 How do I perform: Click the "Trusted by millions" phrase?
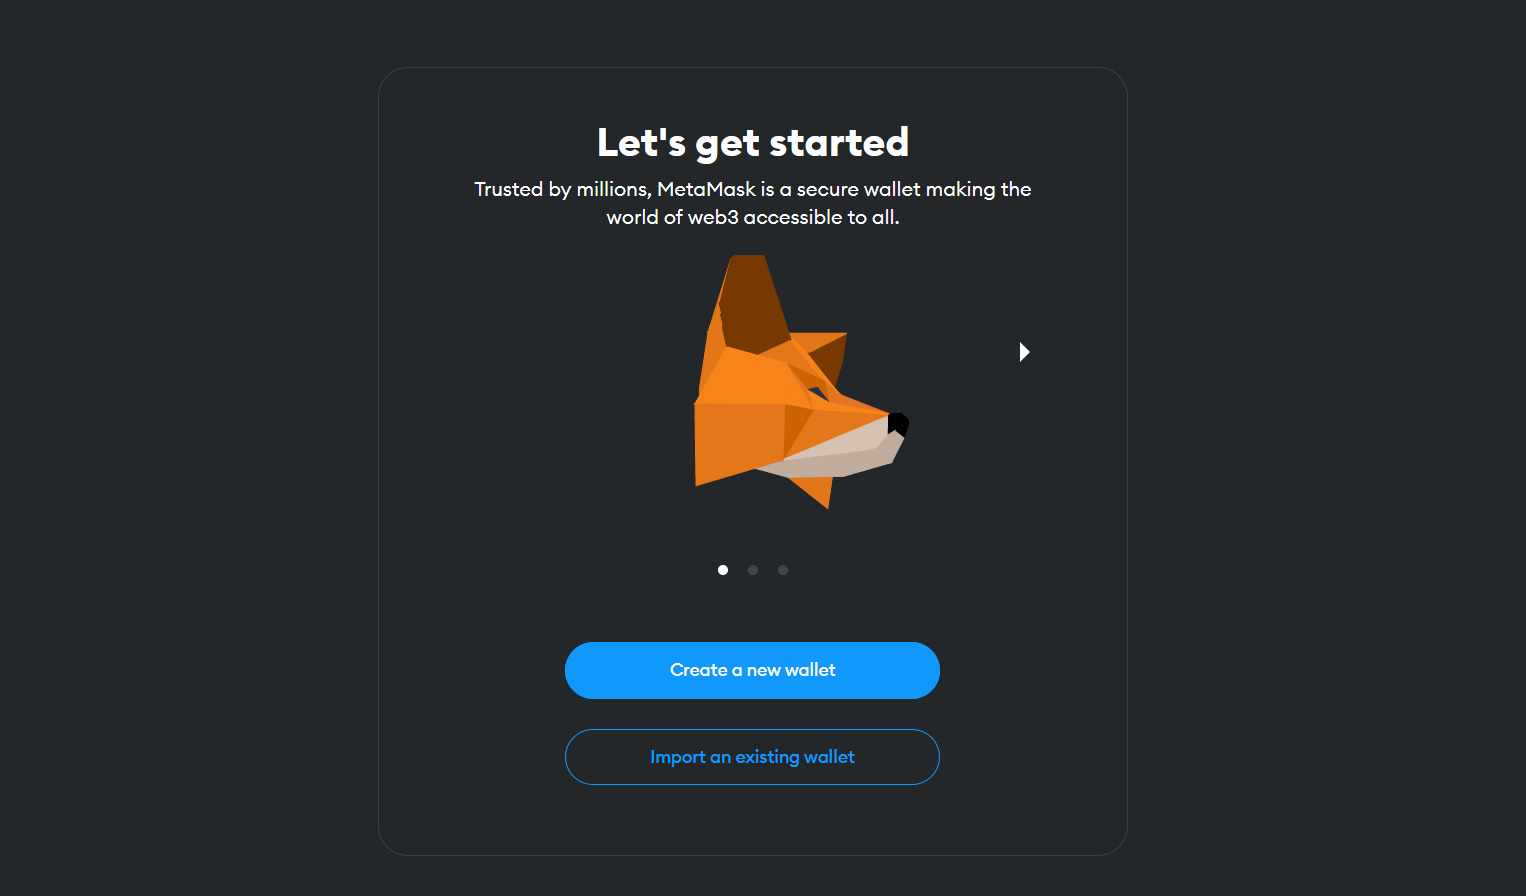(x=562, y=189)
